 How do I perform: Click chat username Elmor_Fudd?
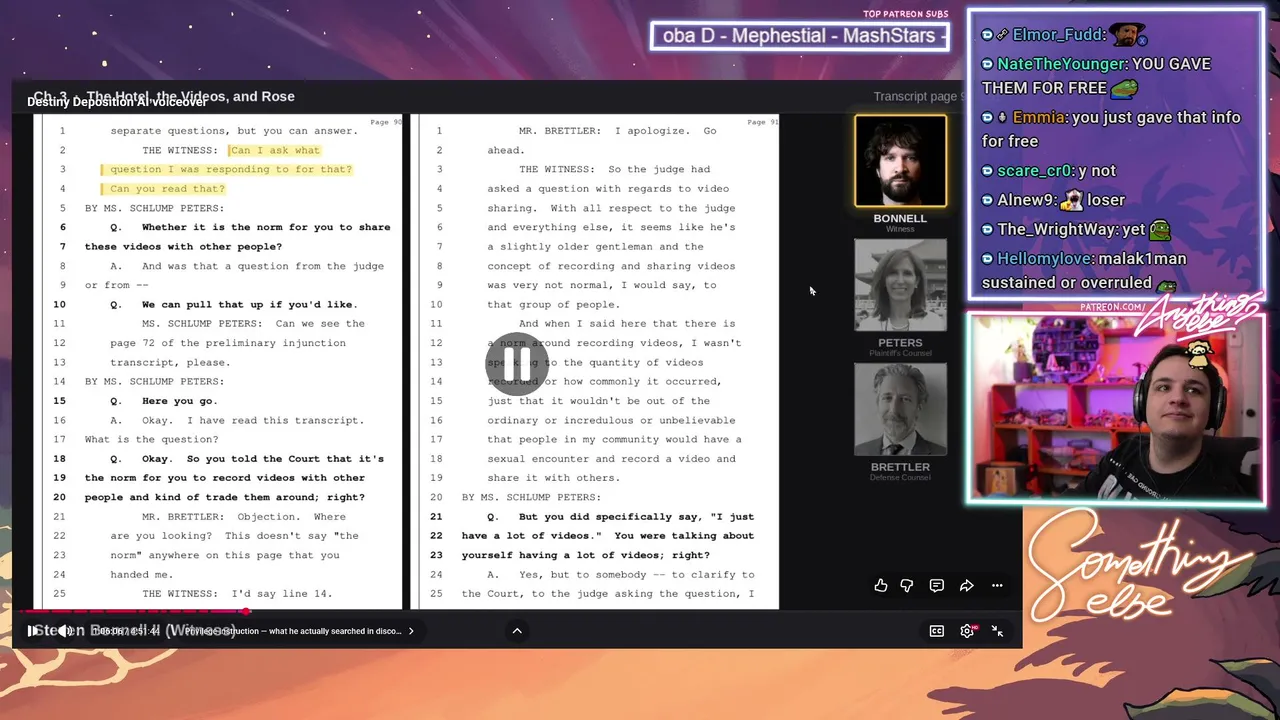(x=1059, y=35)
